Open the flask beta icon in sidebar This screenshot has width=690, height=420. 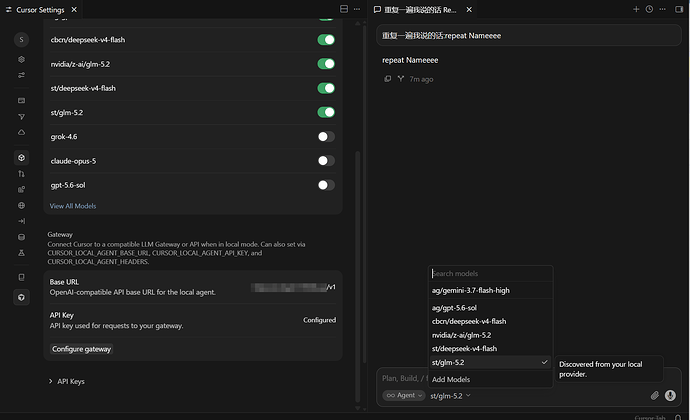(21, 253)
